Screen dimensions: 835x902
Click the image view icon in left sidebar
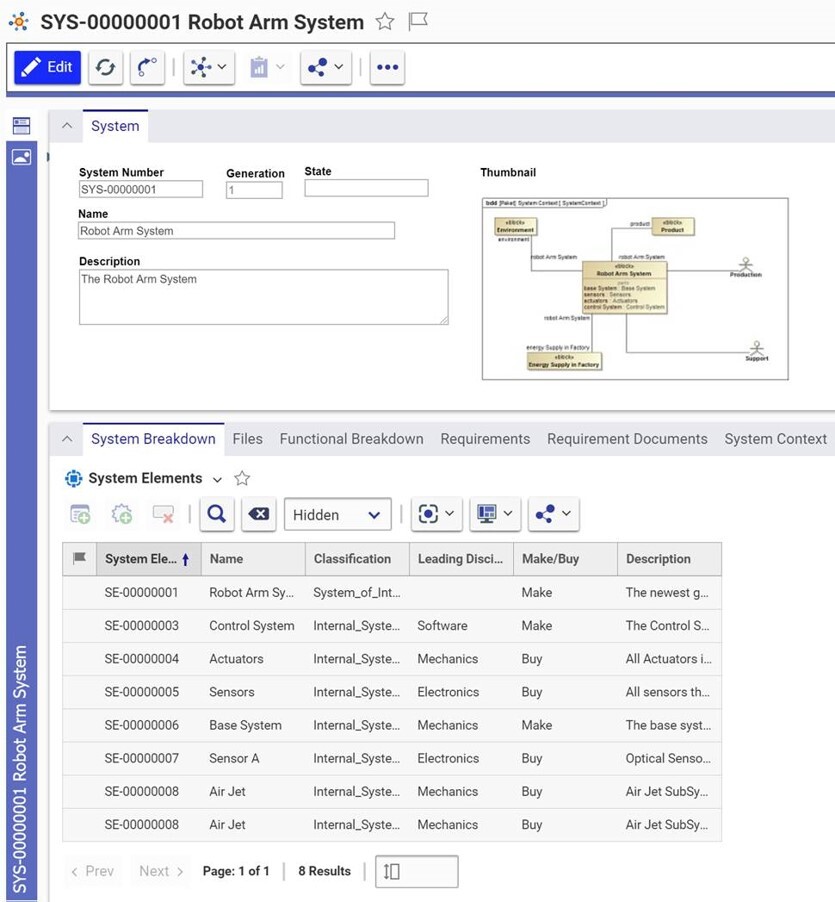pos(21,157)
